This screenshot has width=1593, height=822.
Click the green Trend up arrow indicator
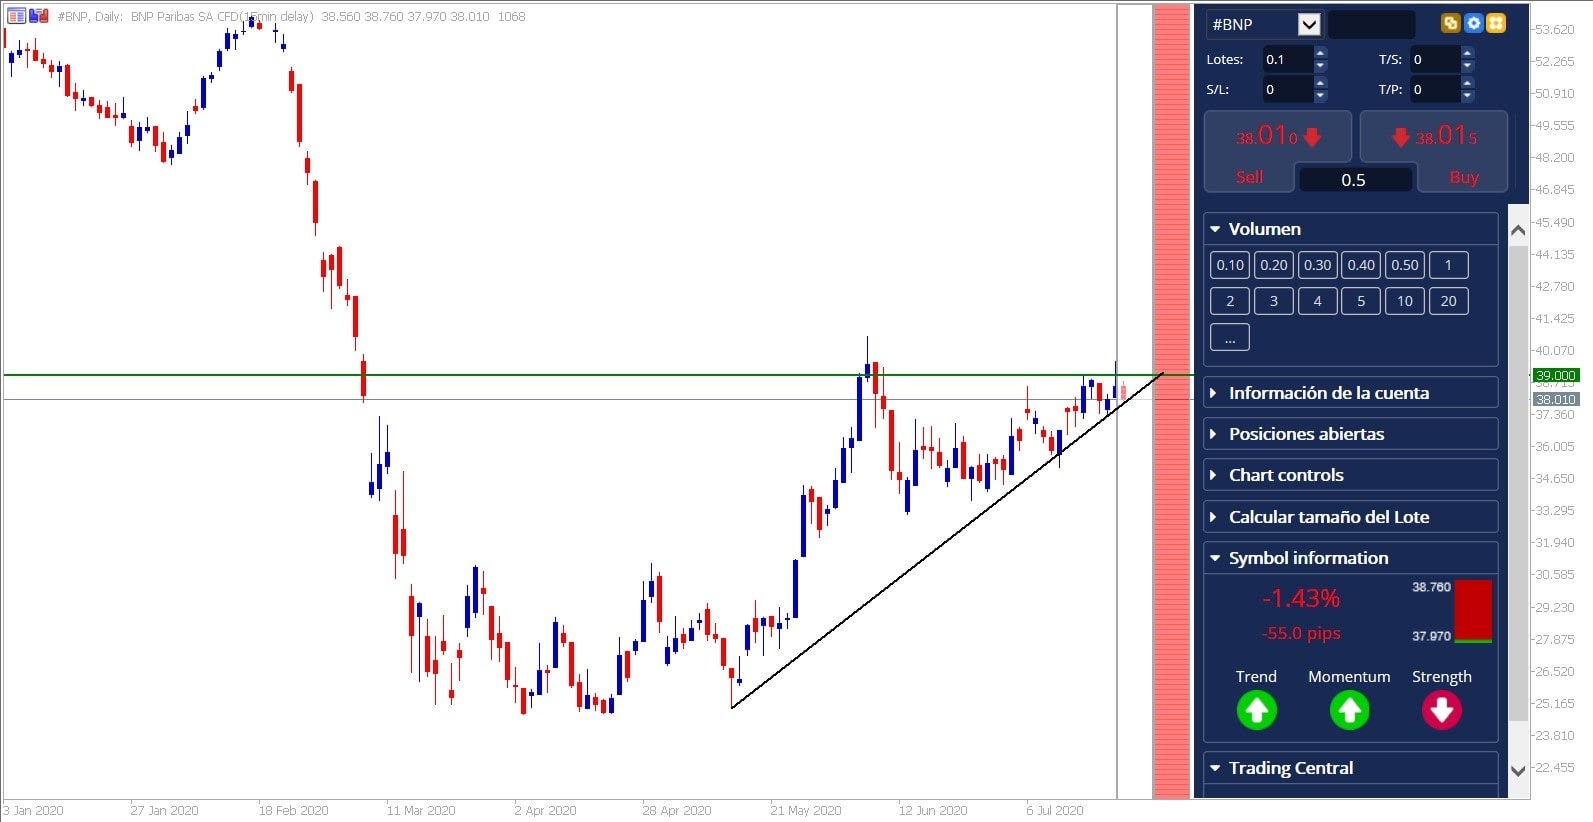point(1256,710)
